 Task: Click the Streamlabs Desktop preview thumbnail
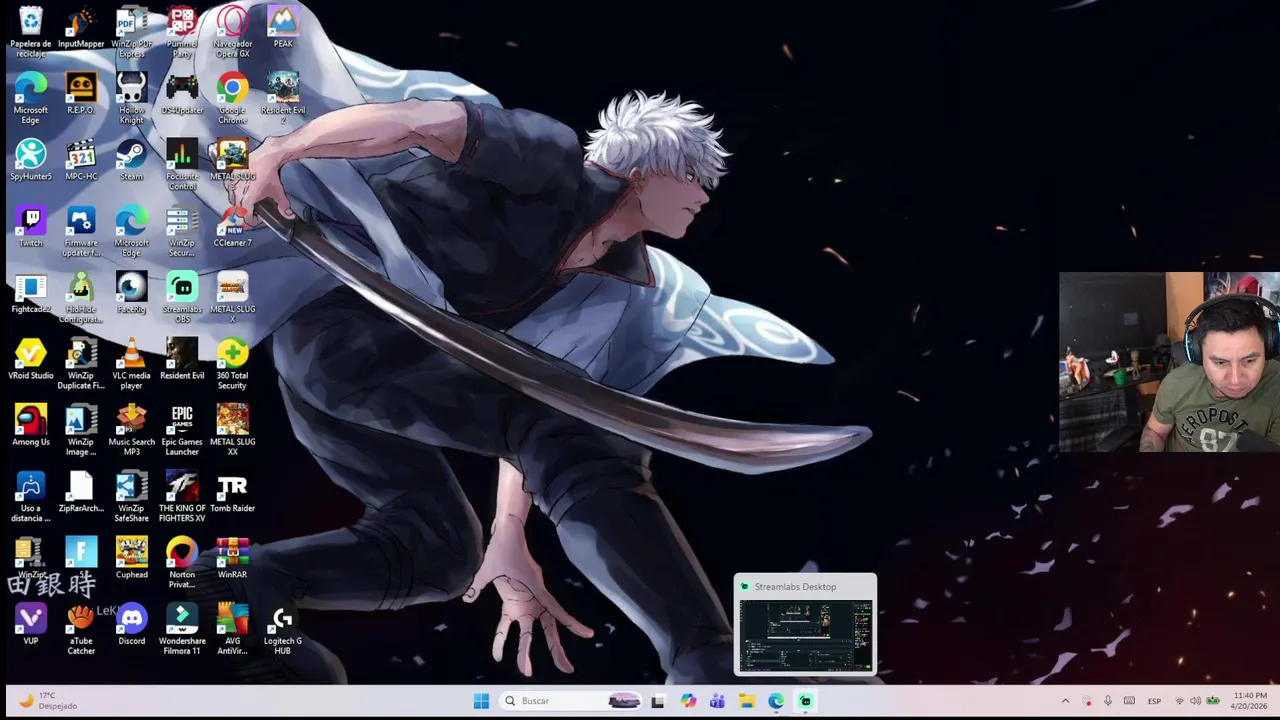[x=805, y=636]
